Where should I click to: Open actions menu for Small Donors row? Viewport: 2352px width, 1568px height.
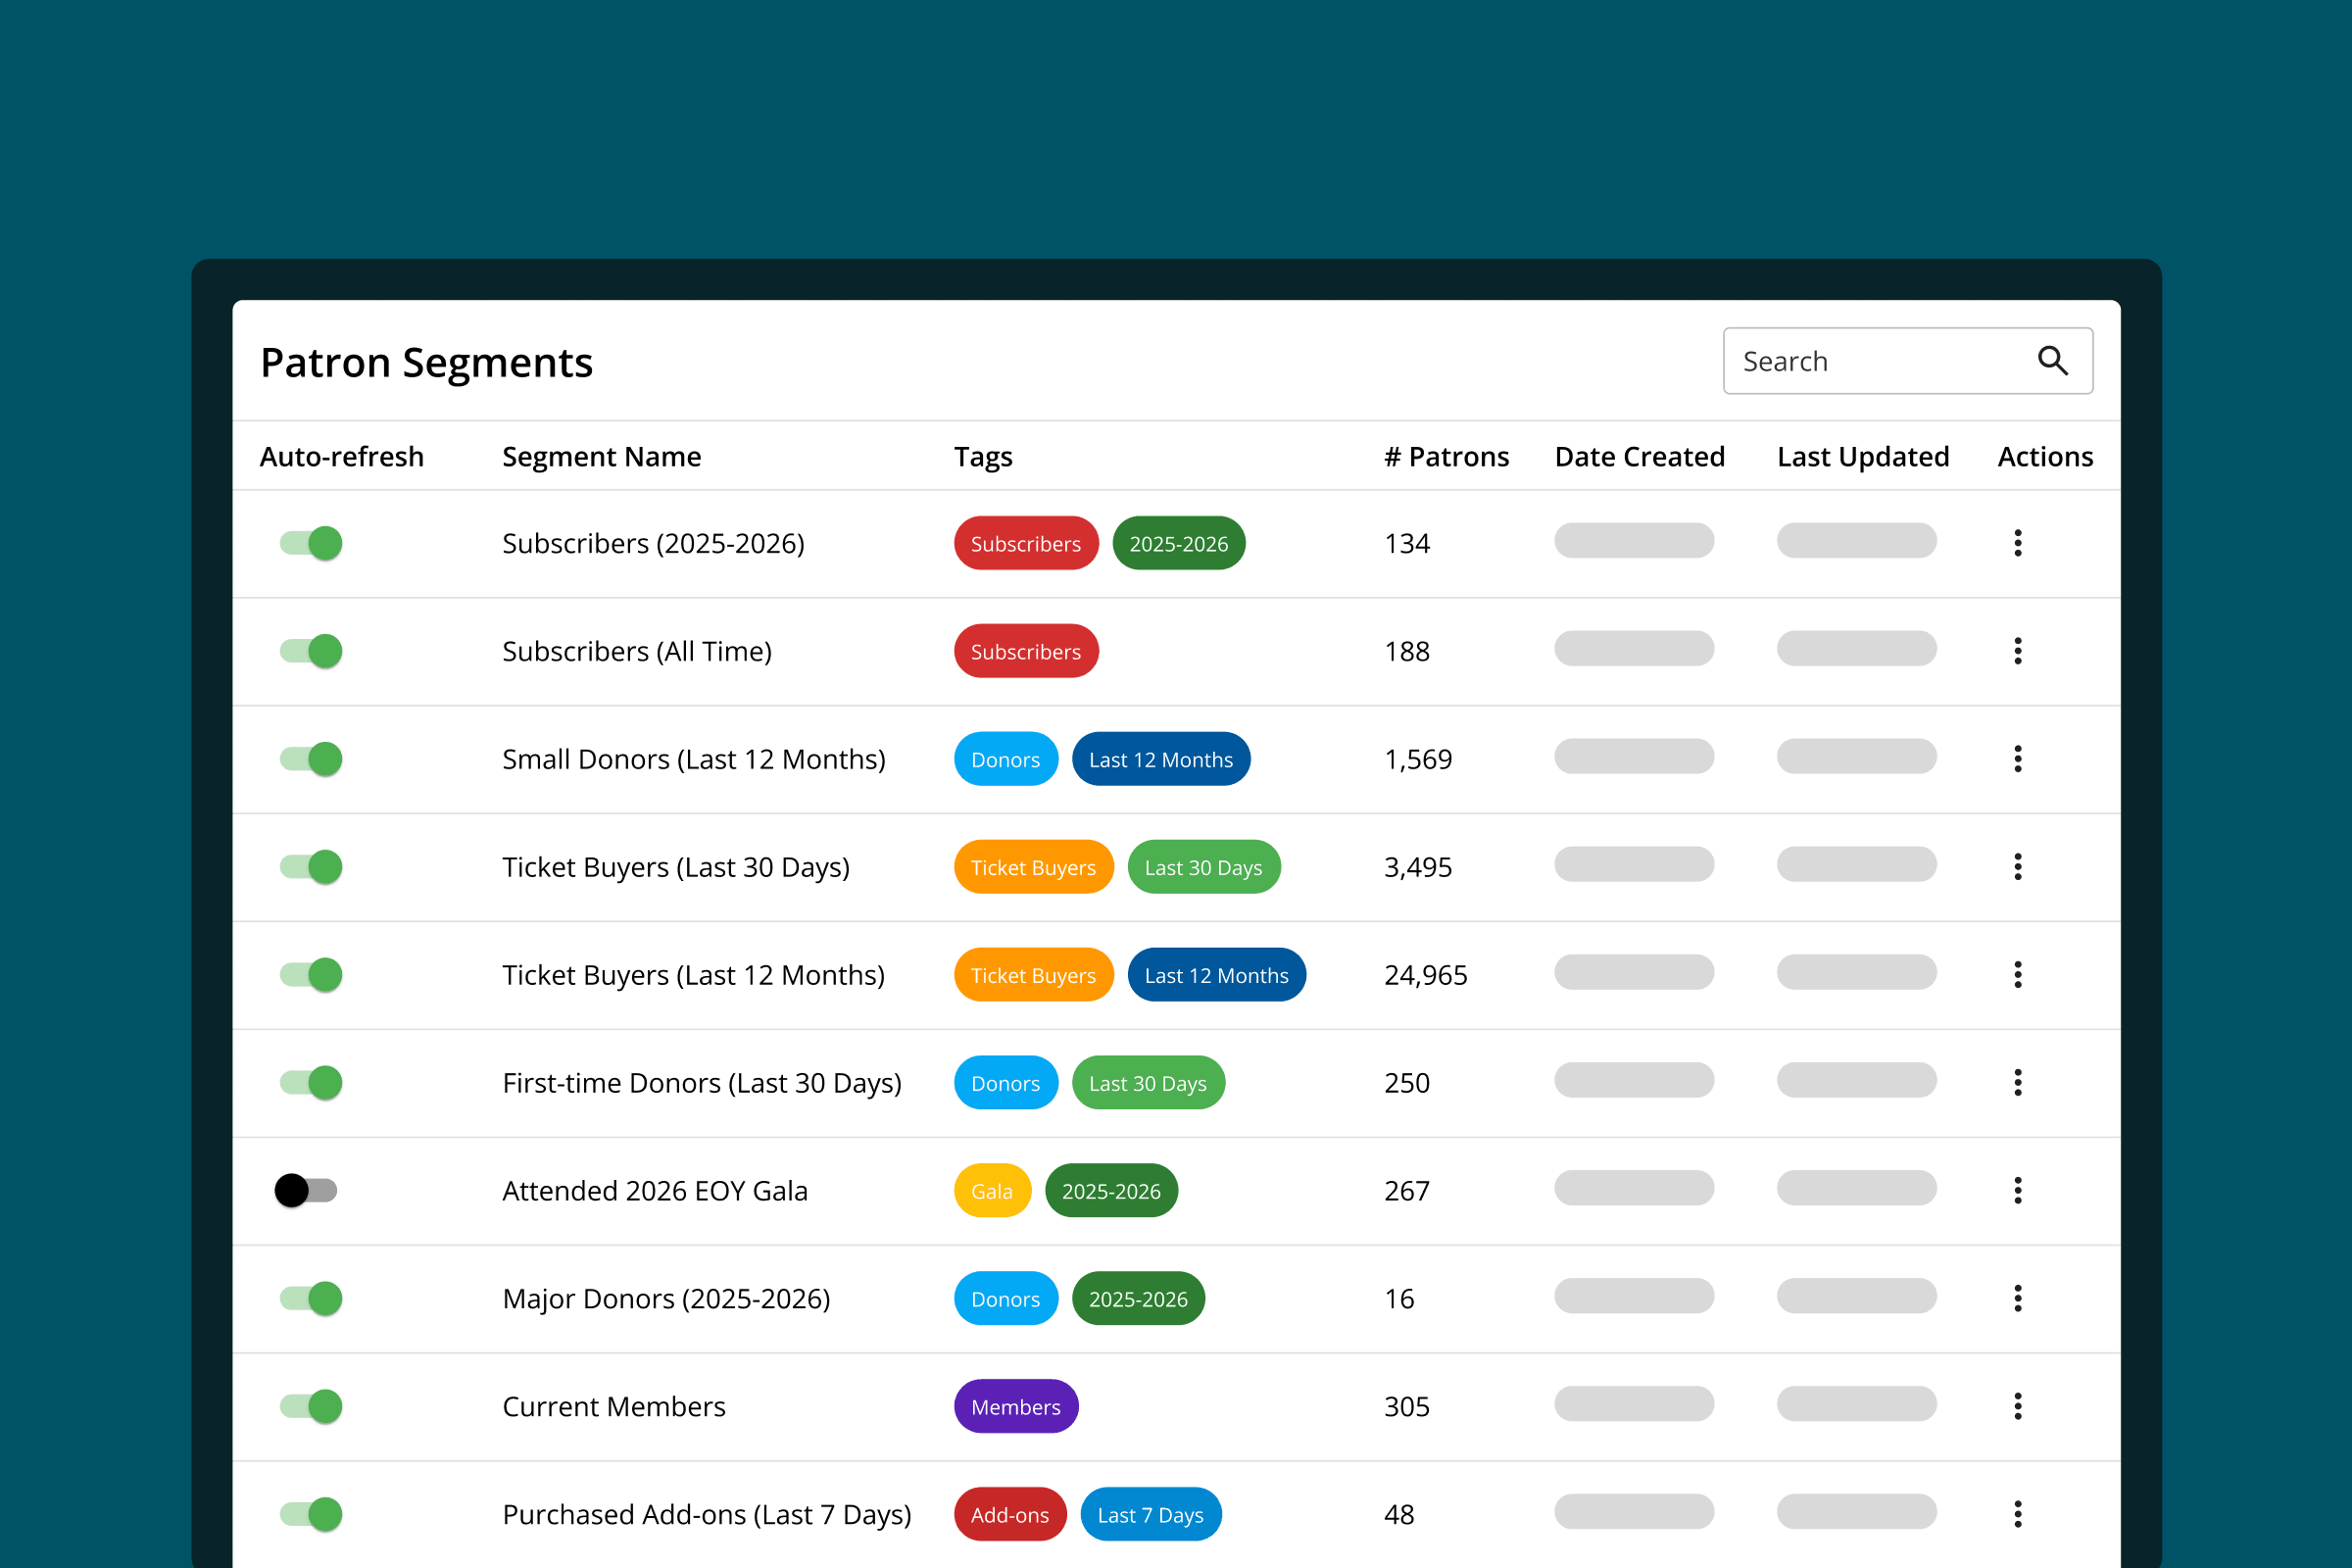tap(2018, 759)
